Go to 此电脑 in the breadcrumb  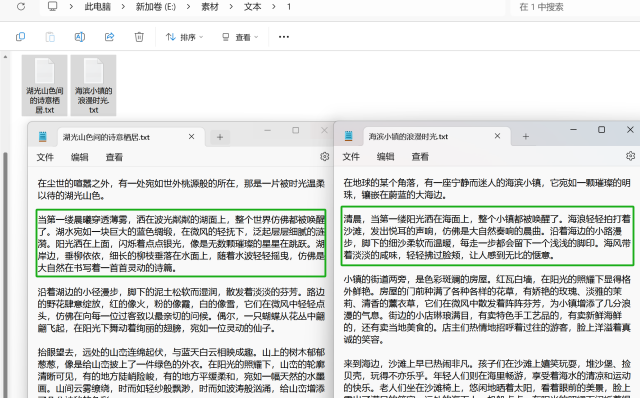98,7
